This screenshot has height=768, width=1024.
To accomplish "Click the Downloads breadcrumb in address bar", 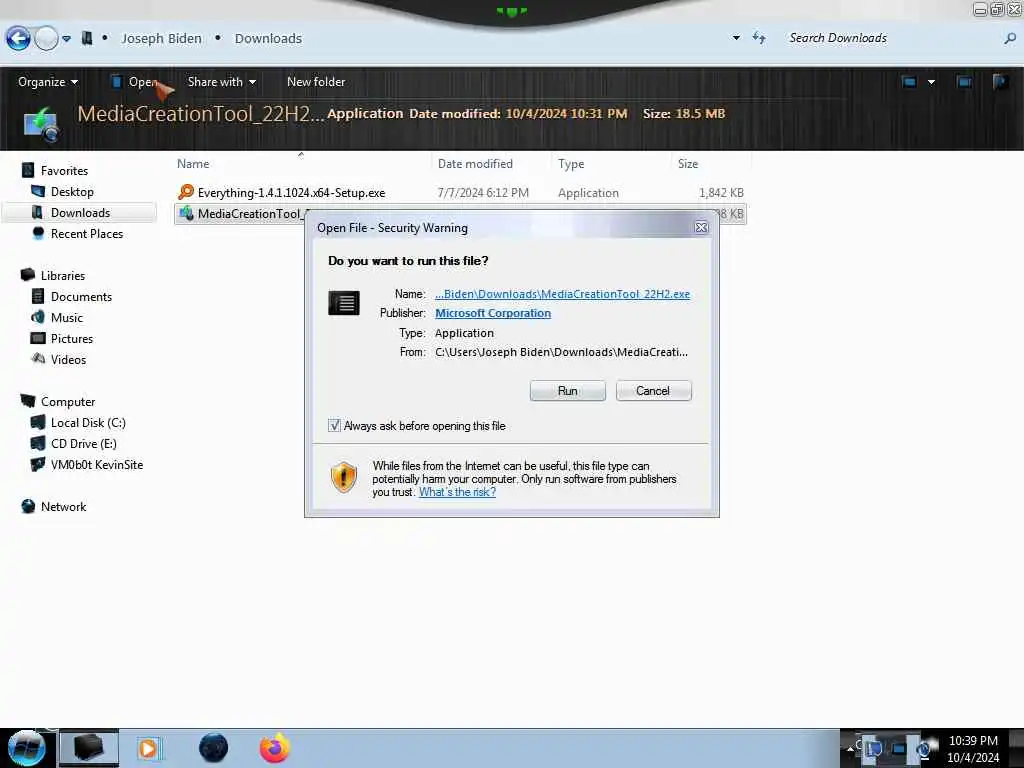I will pos(268,39).
